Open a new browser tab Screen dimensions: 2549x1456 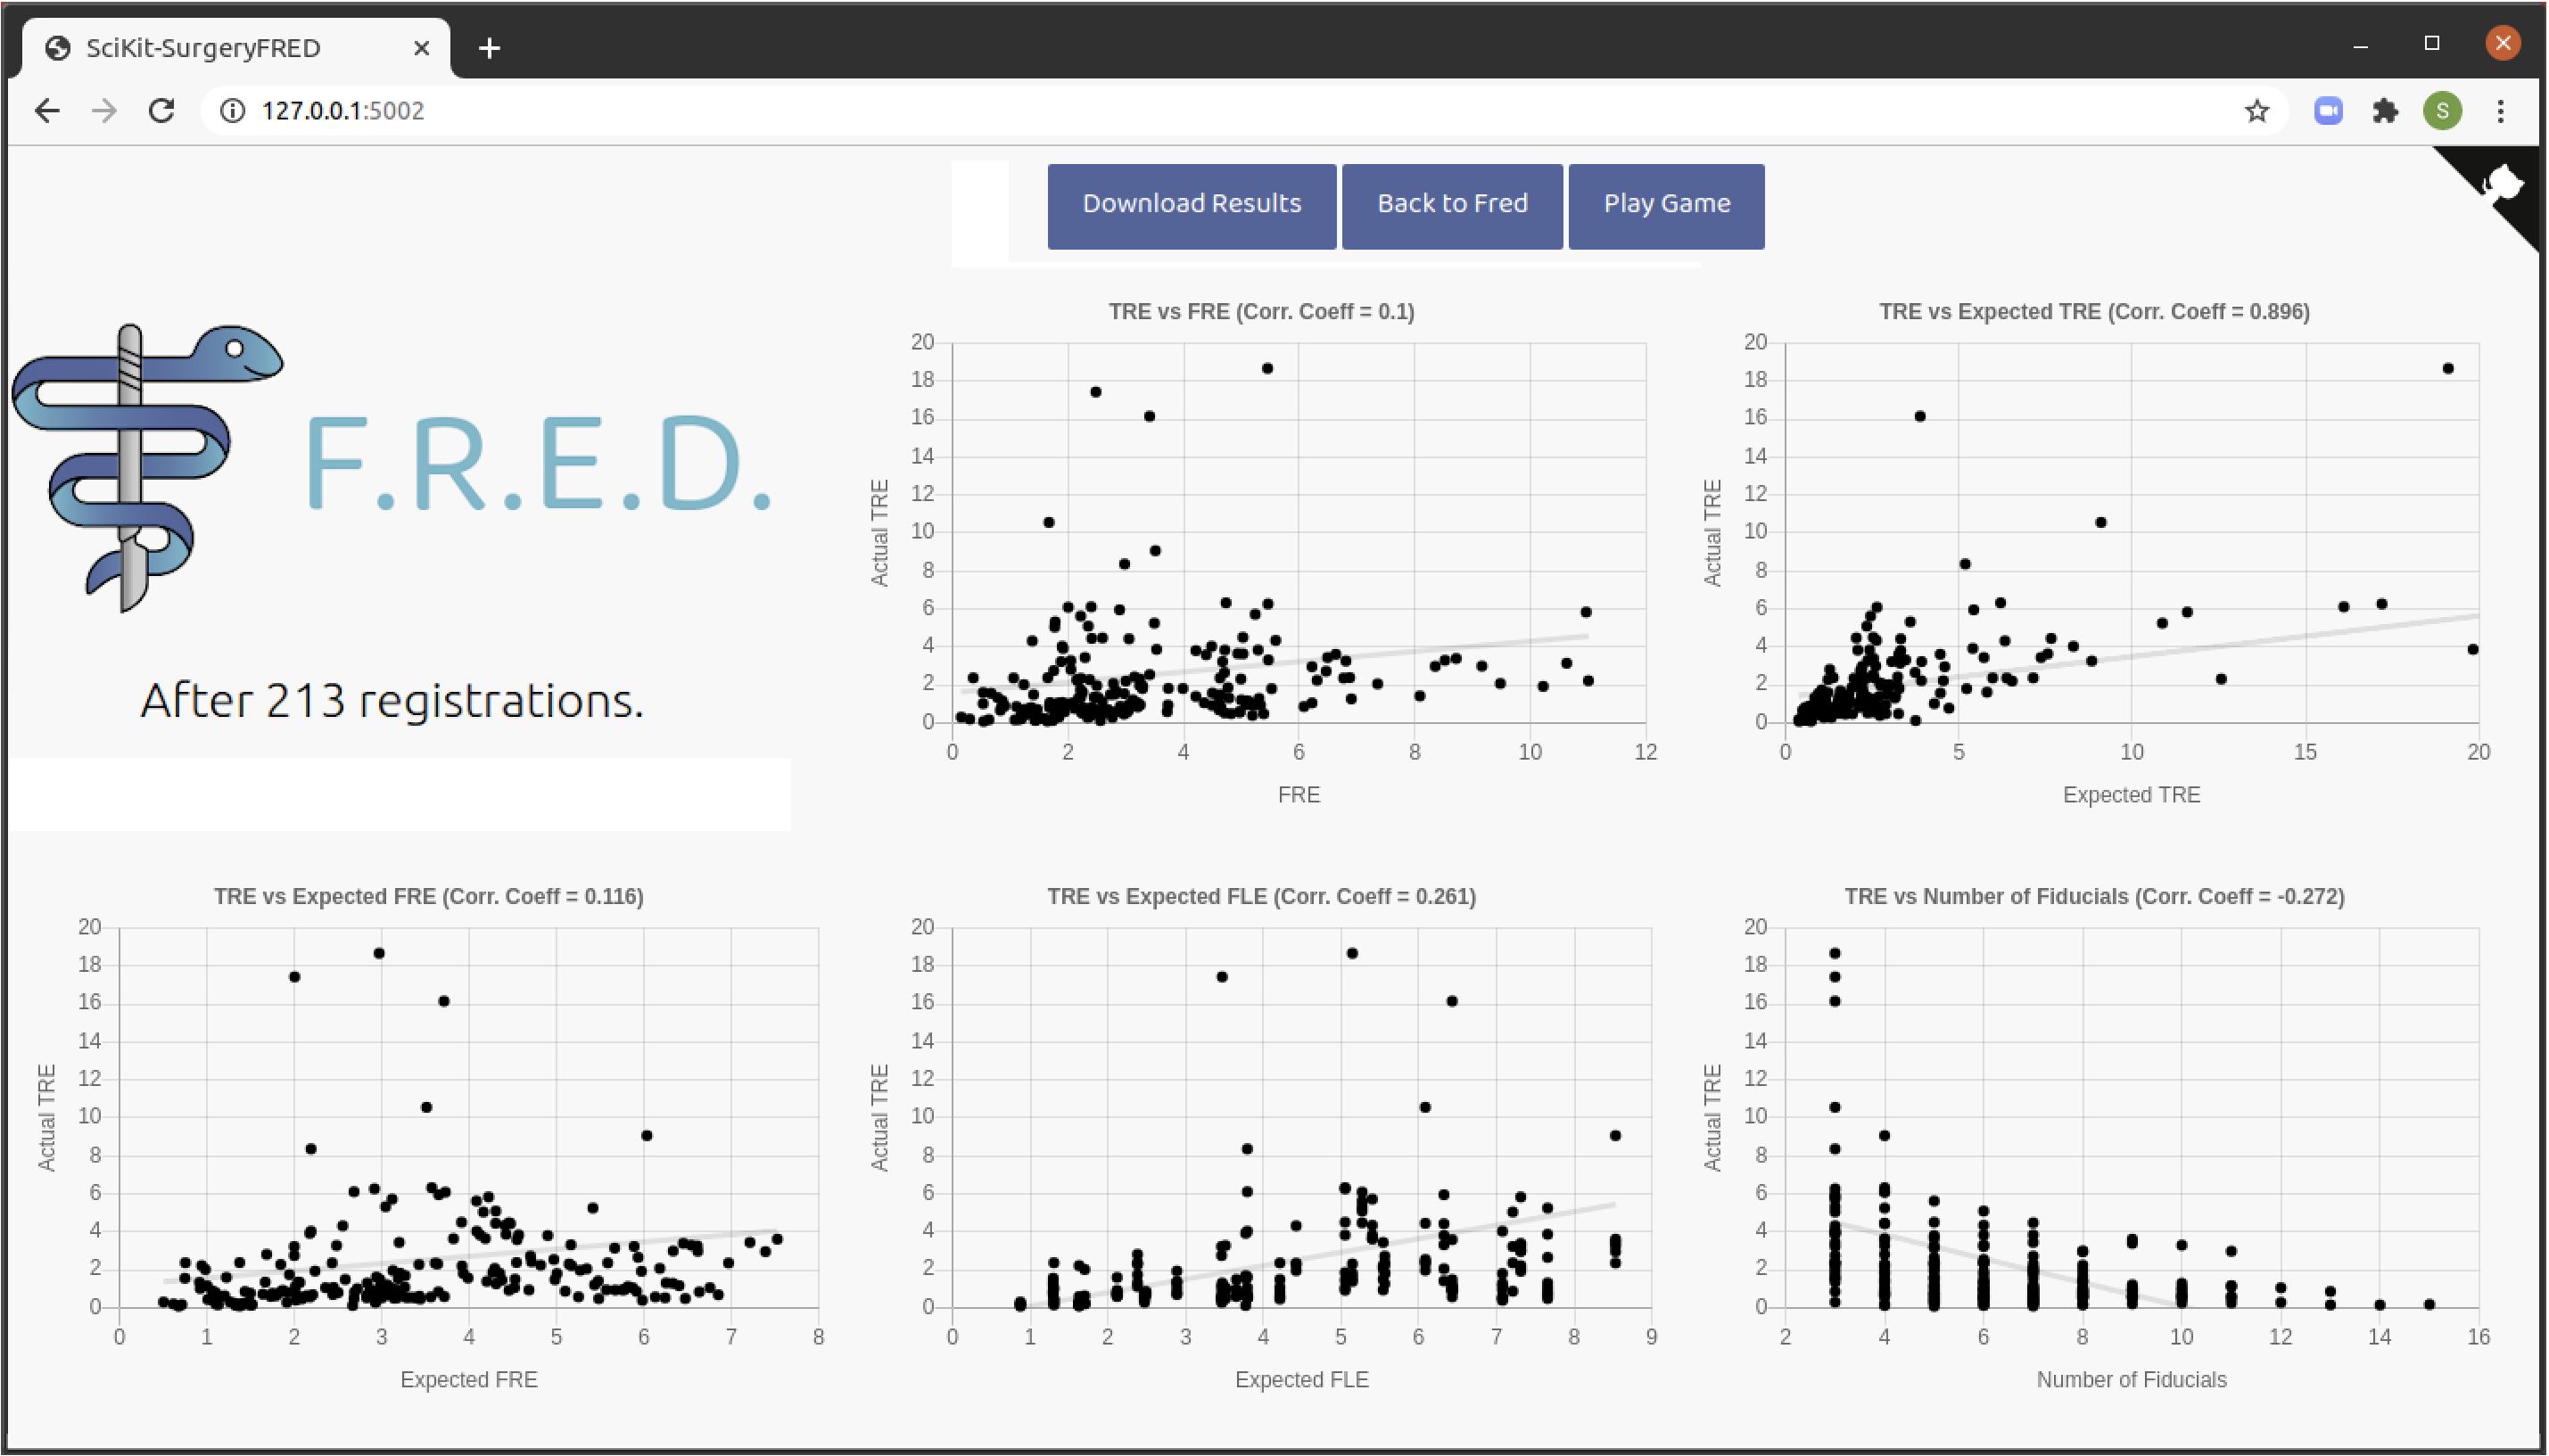tap(489, 47)
